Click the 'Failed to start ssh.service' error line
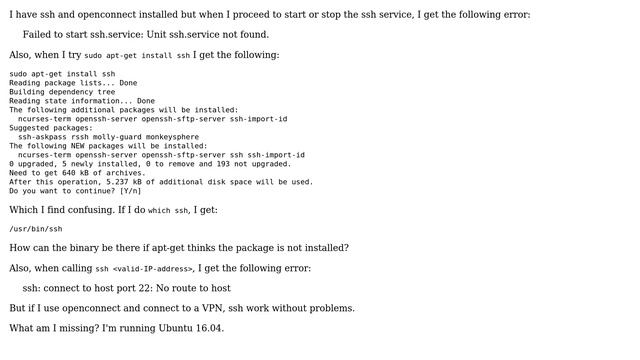This screenshot has width=640, height=360. [146, 35]
